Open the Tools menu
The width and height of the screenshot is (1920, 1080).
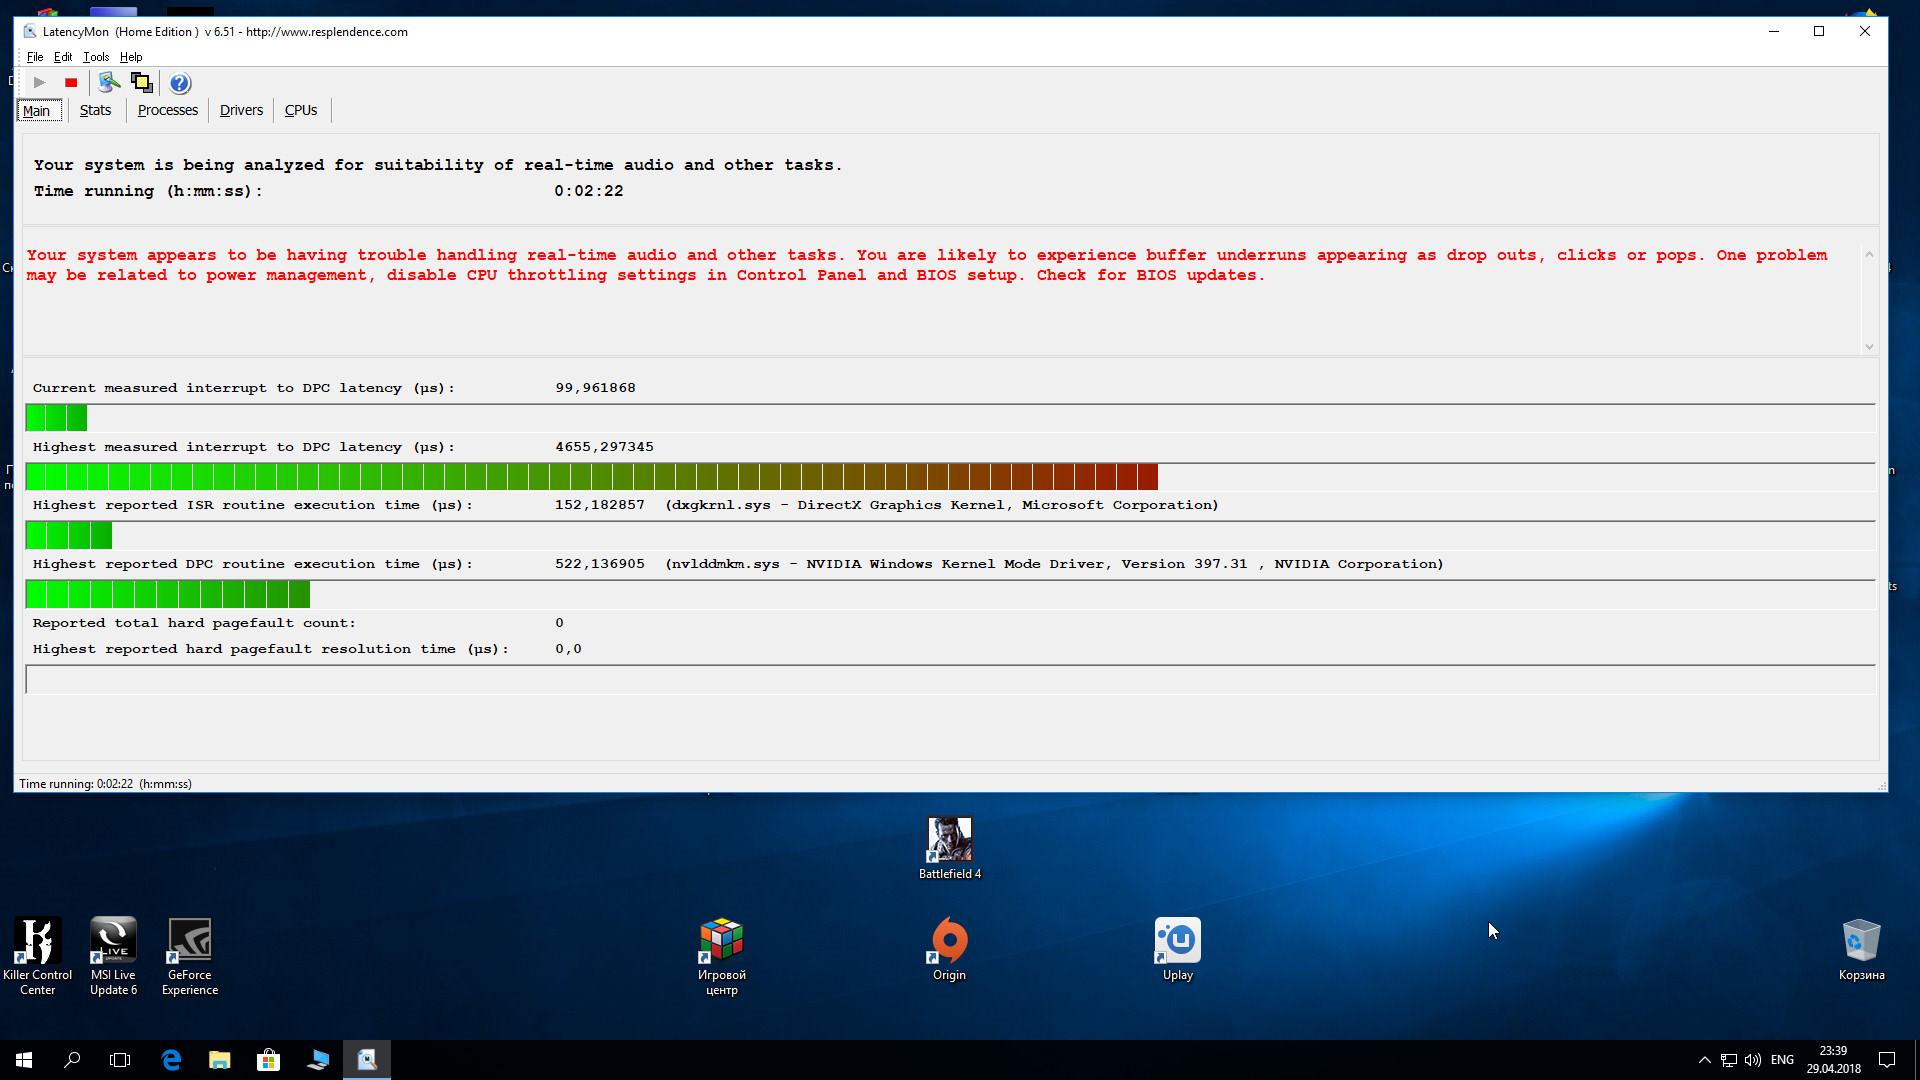click(x=95, y=57)
